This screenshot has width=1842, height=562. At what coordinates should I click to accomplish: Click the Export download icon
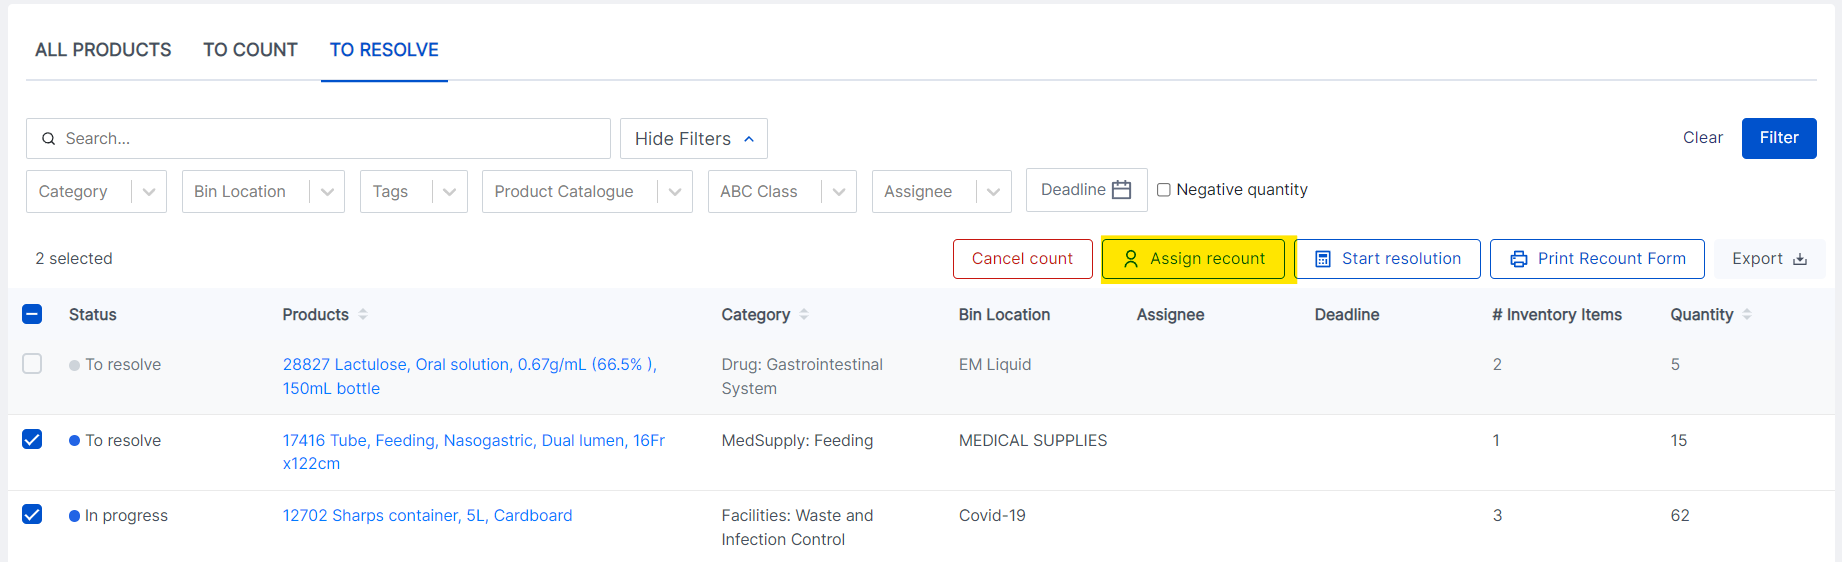pyautogui.click(x=1800, y=259)
